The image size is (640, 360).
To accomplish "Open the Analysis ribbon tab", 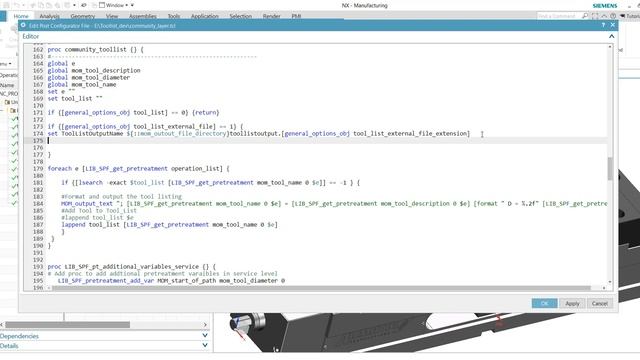I will (49, 16).
